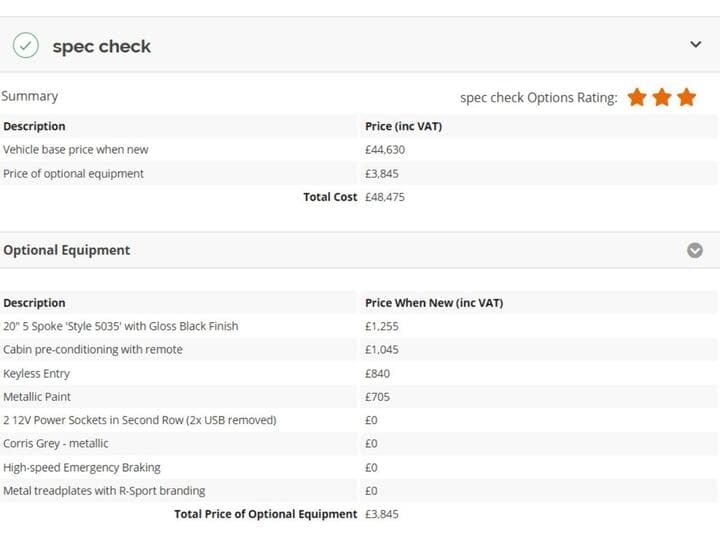Collapse Optional Equipment with grey arrow icon
The image size is (720, 540).
click(695, 250)
